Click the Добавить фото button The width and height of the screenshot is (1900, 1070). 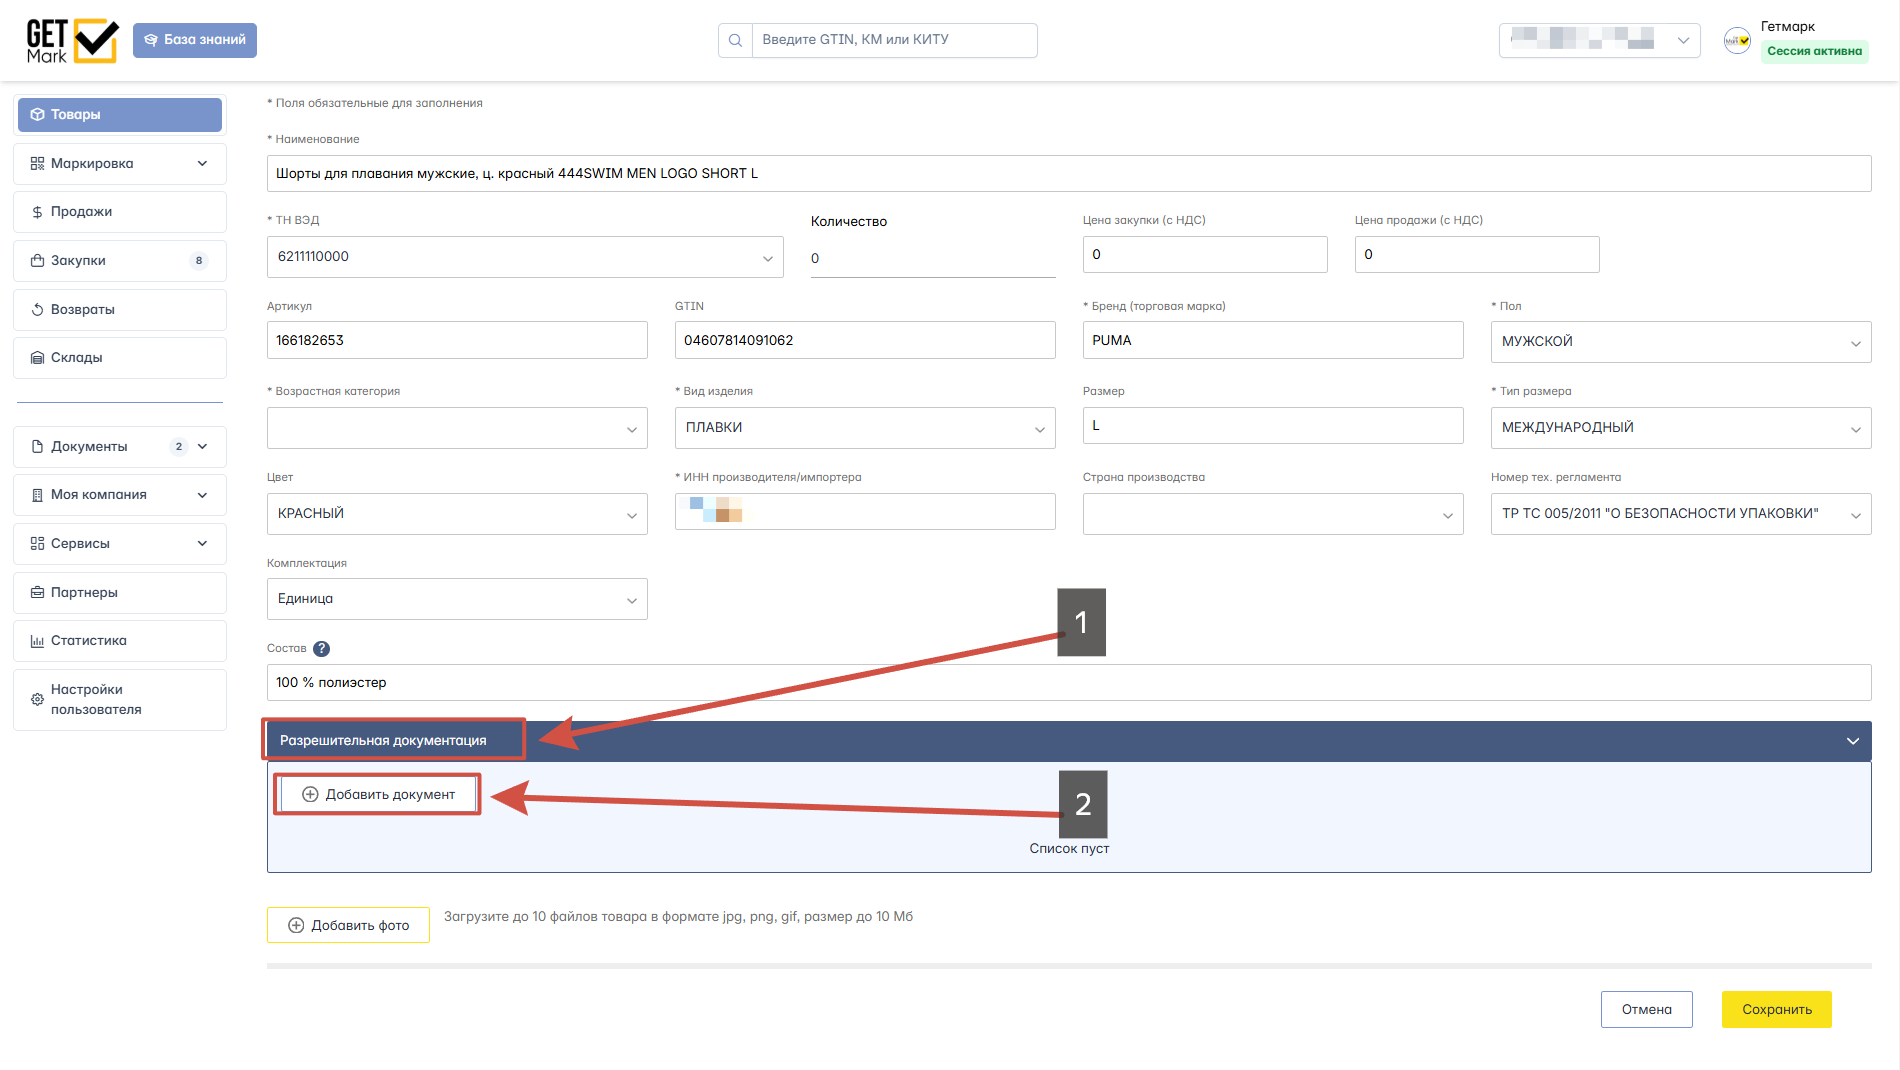(348, 926)
